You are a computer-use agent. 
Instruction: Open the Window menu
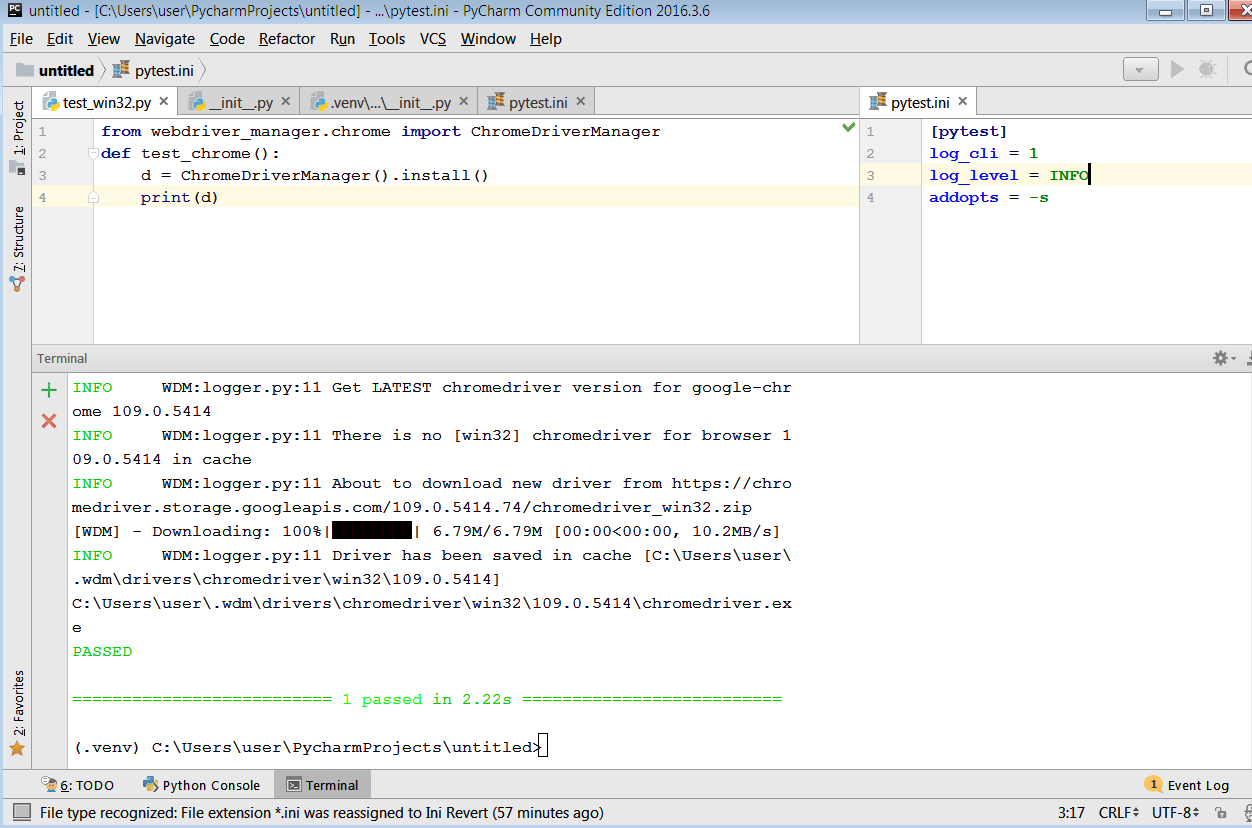(x=488, y=39)
